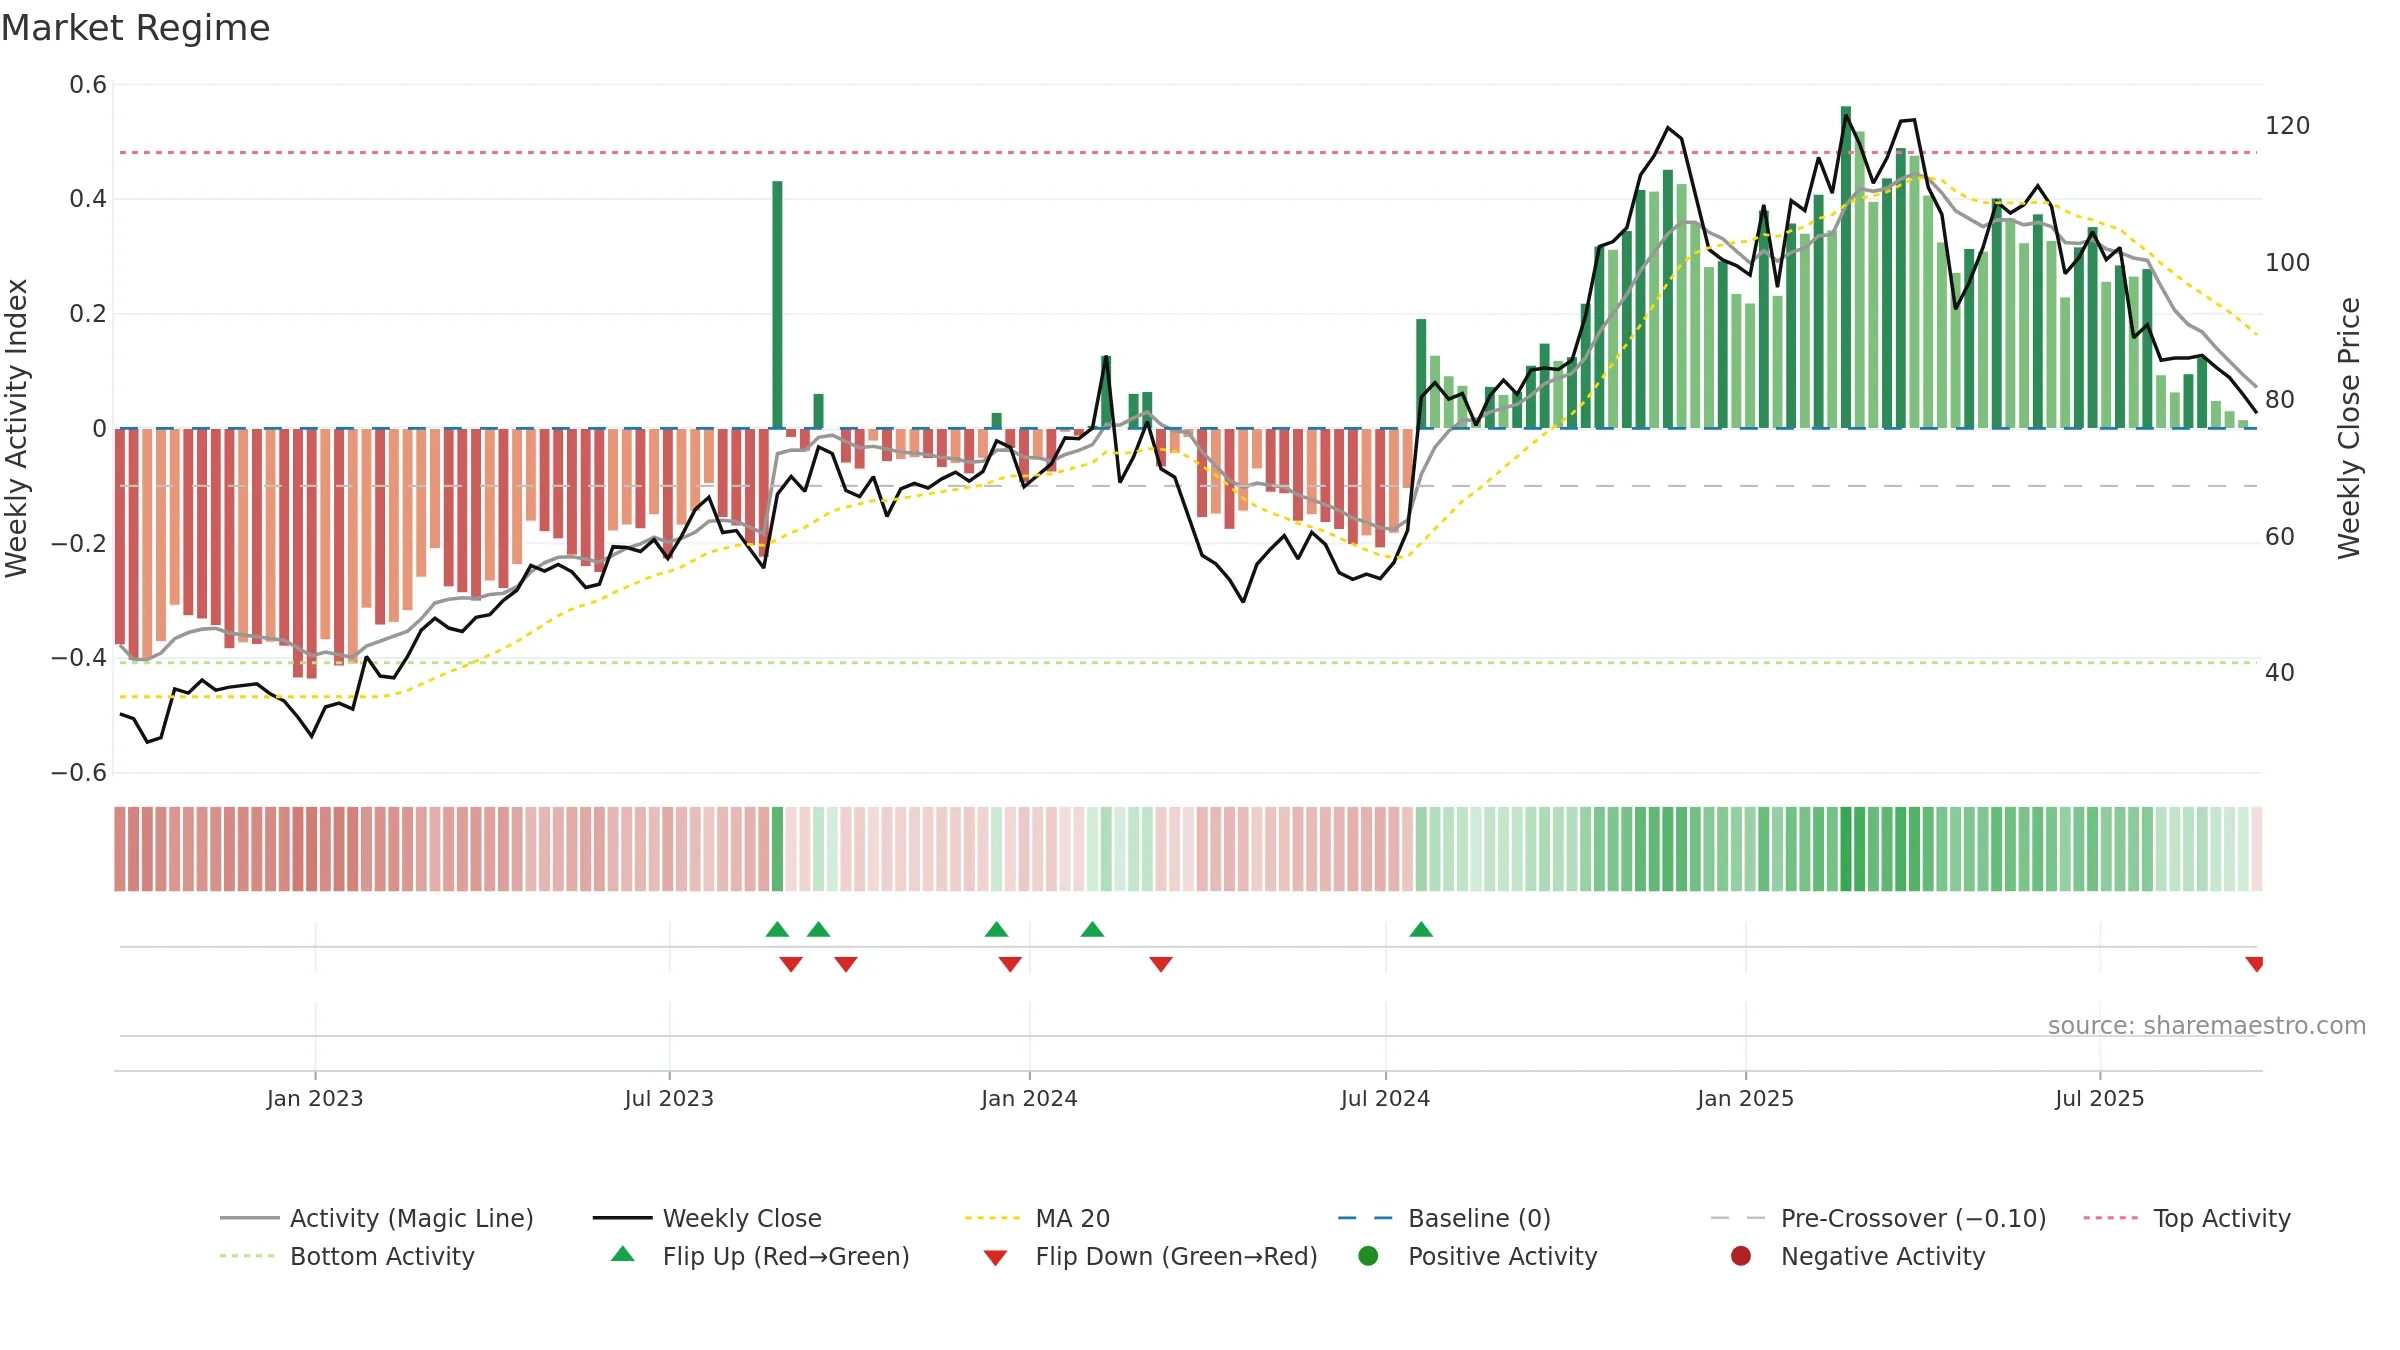
Task: Click the 40 price axis label
Action: (2280, 673)
